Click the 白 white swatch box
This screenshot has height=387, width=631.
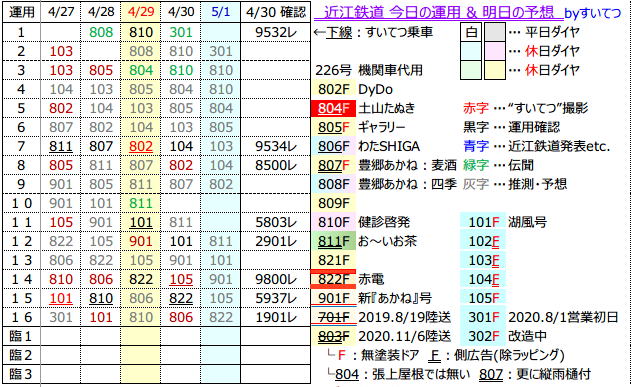[x=471, y=32]
